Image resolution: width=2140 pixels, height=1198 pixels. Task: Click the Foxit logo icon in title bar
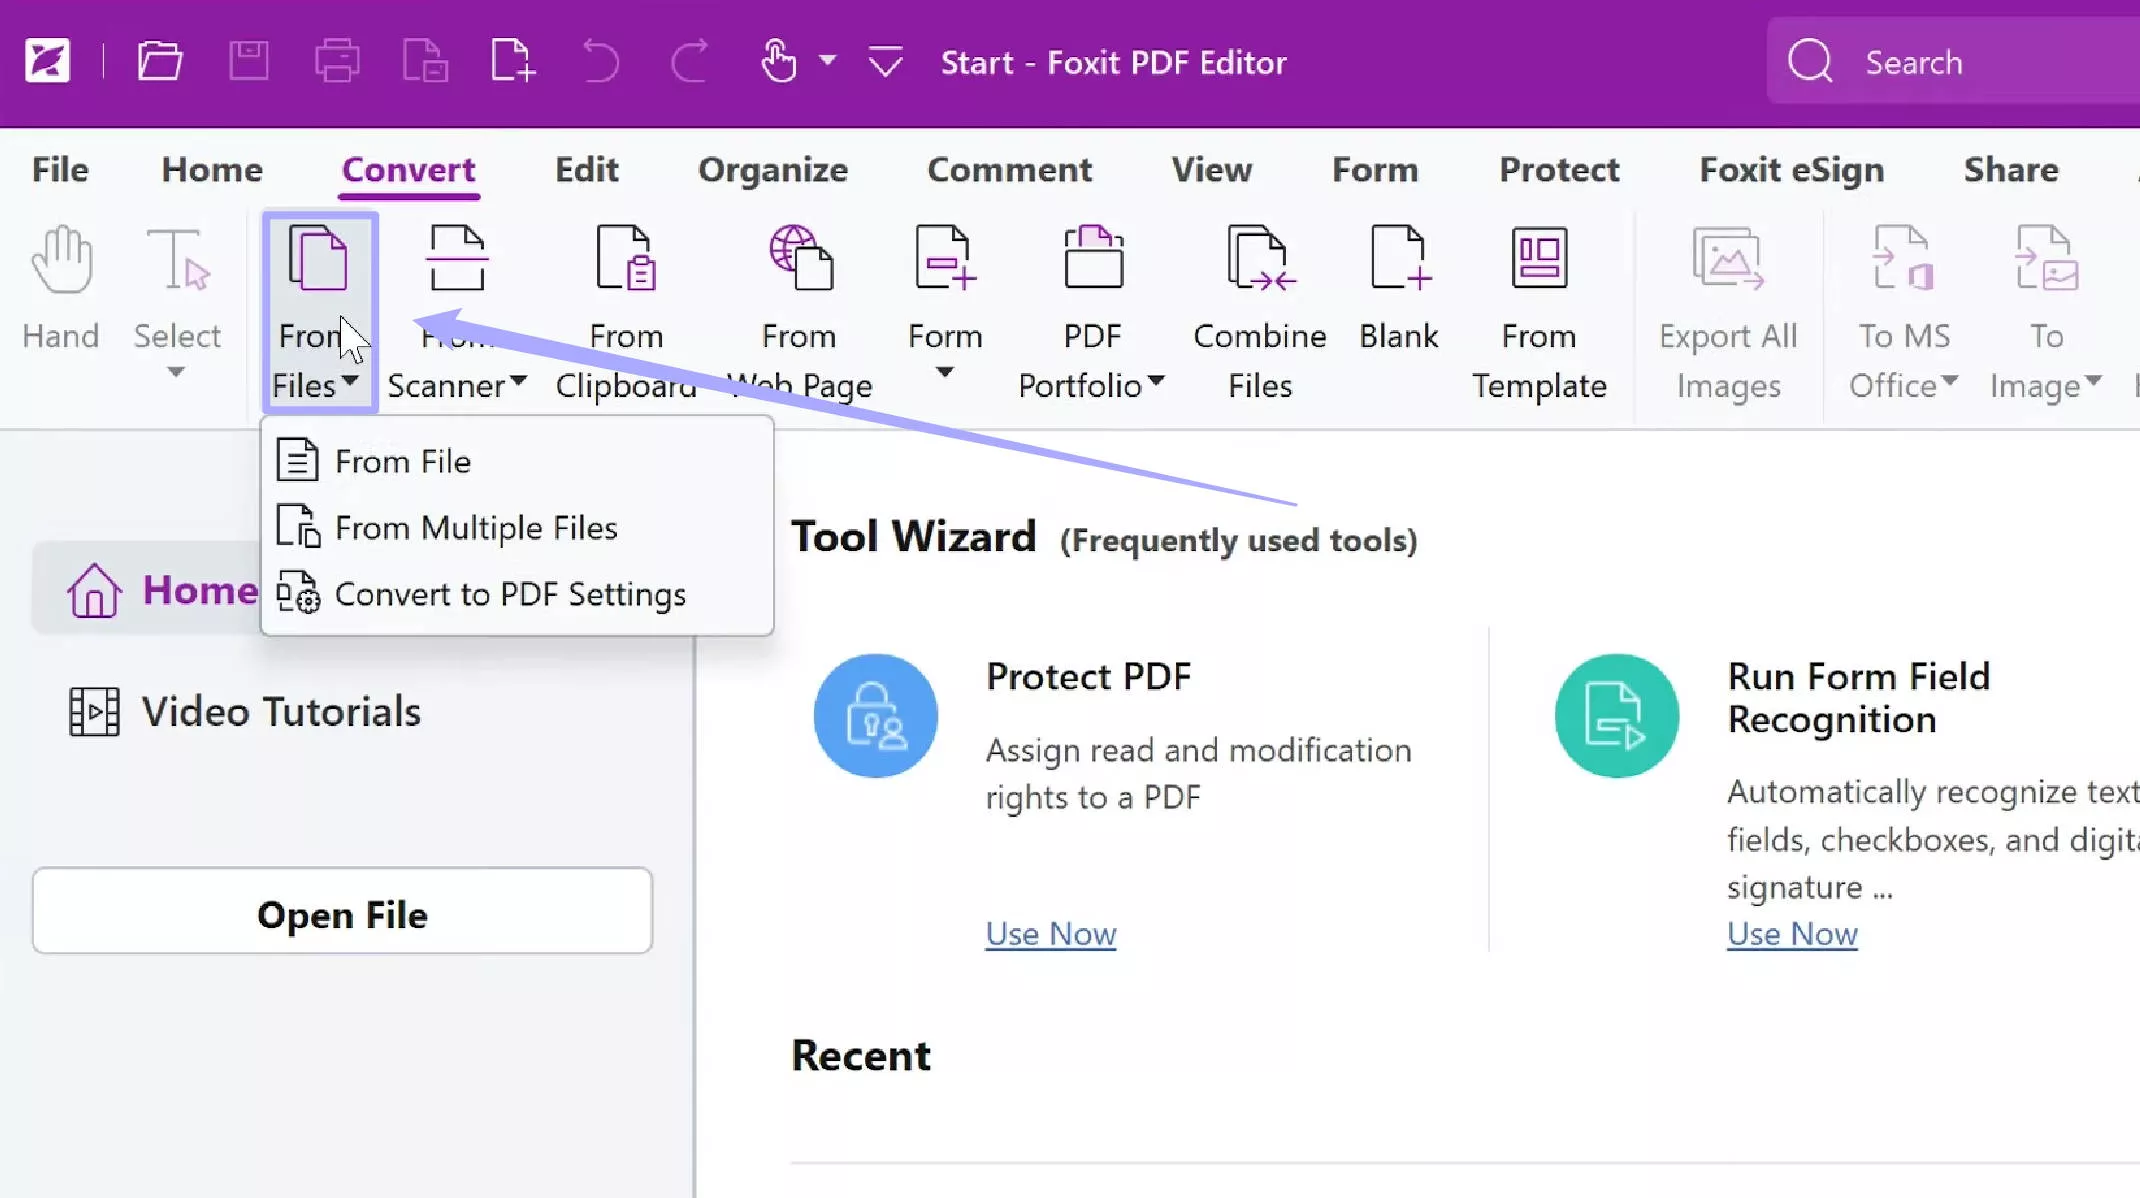(x=47, y=61)
